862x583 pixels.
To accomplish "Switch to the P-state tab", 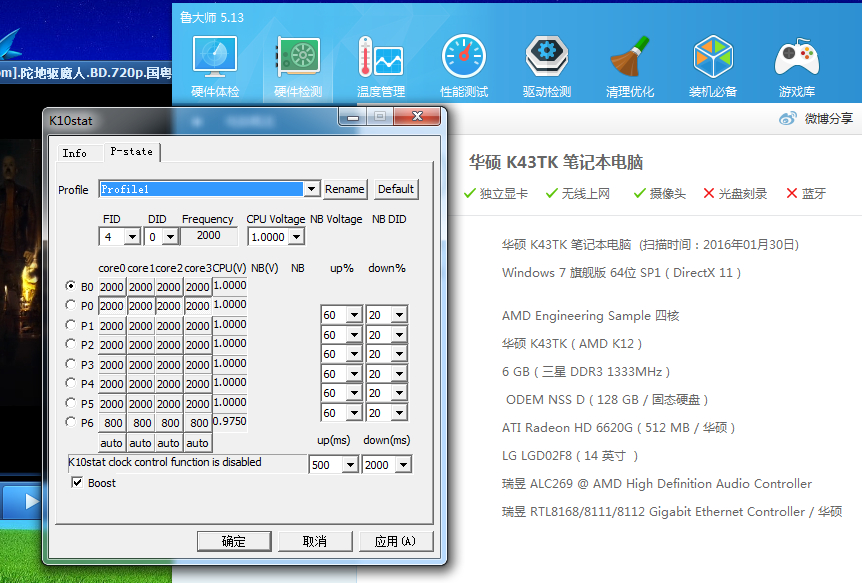I will [131, 152].
